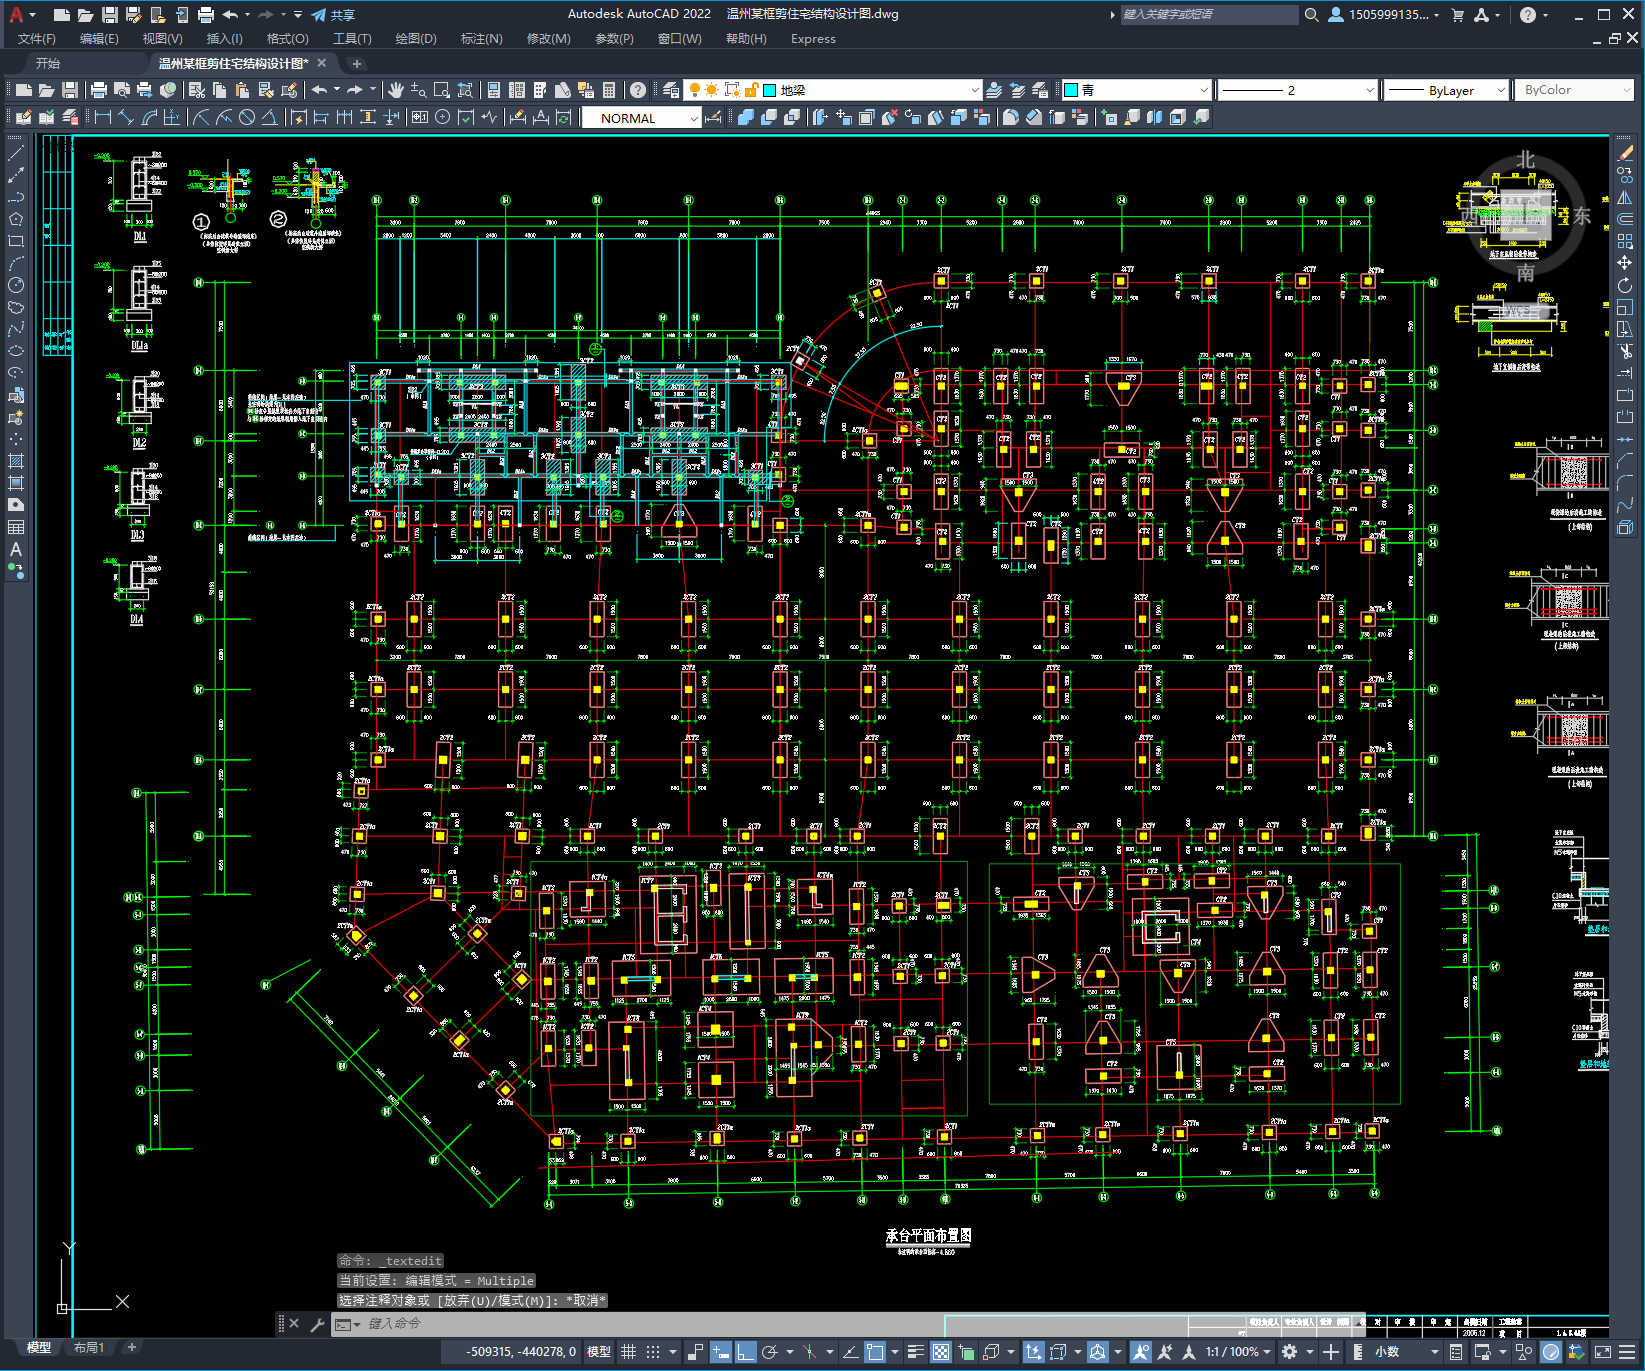The image size is (1645, 1371).
Task: Switch to the 布局1 layout tab
Action: (89, 1348)
